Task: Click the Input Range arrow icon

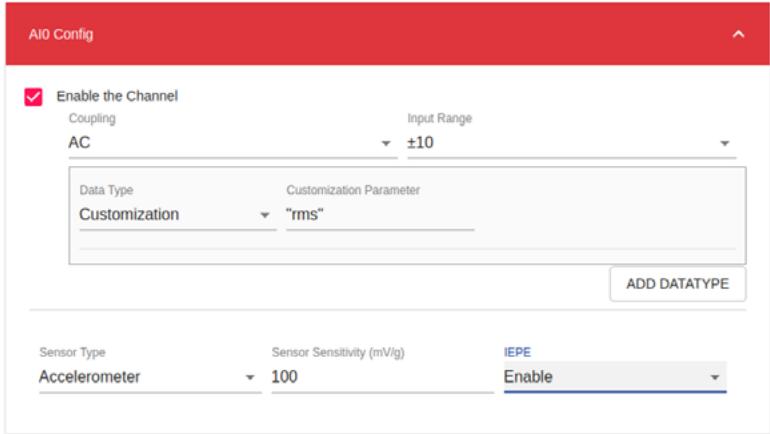Action: [x=724, y=143]
